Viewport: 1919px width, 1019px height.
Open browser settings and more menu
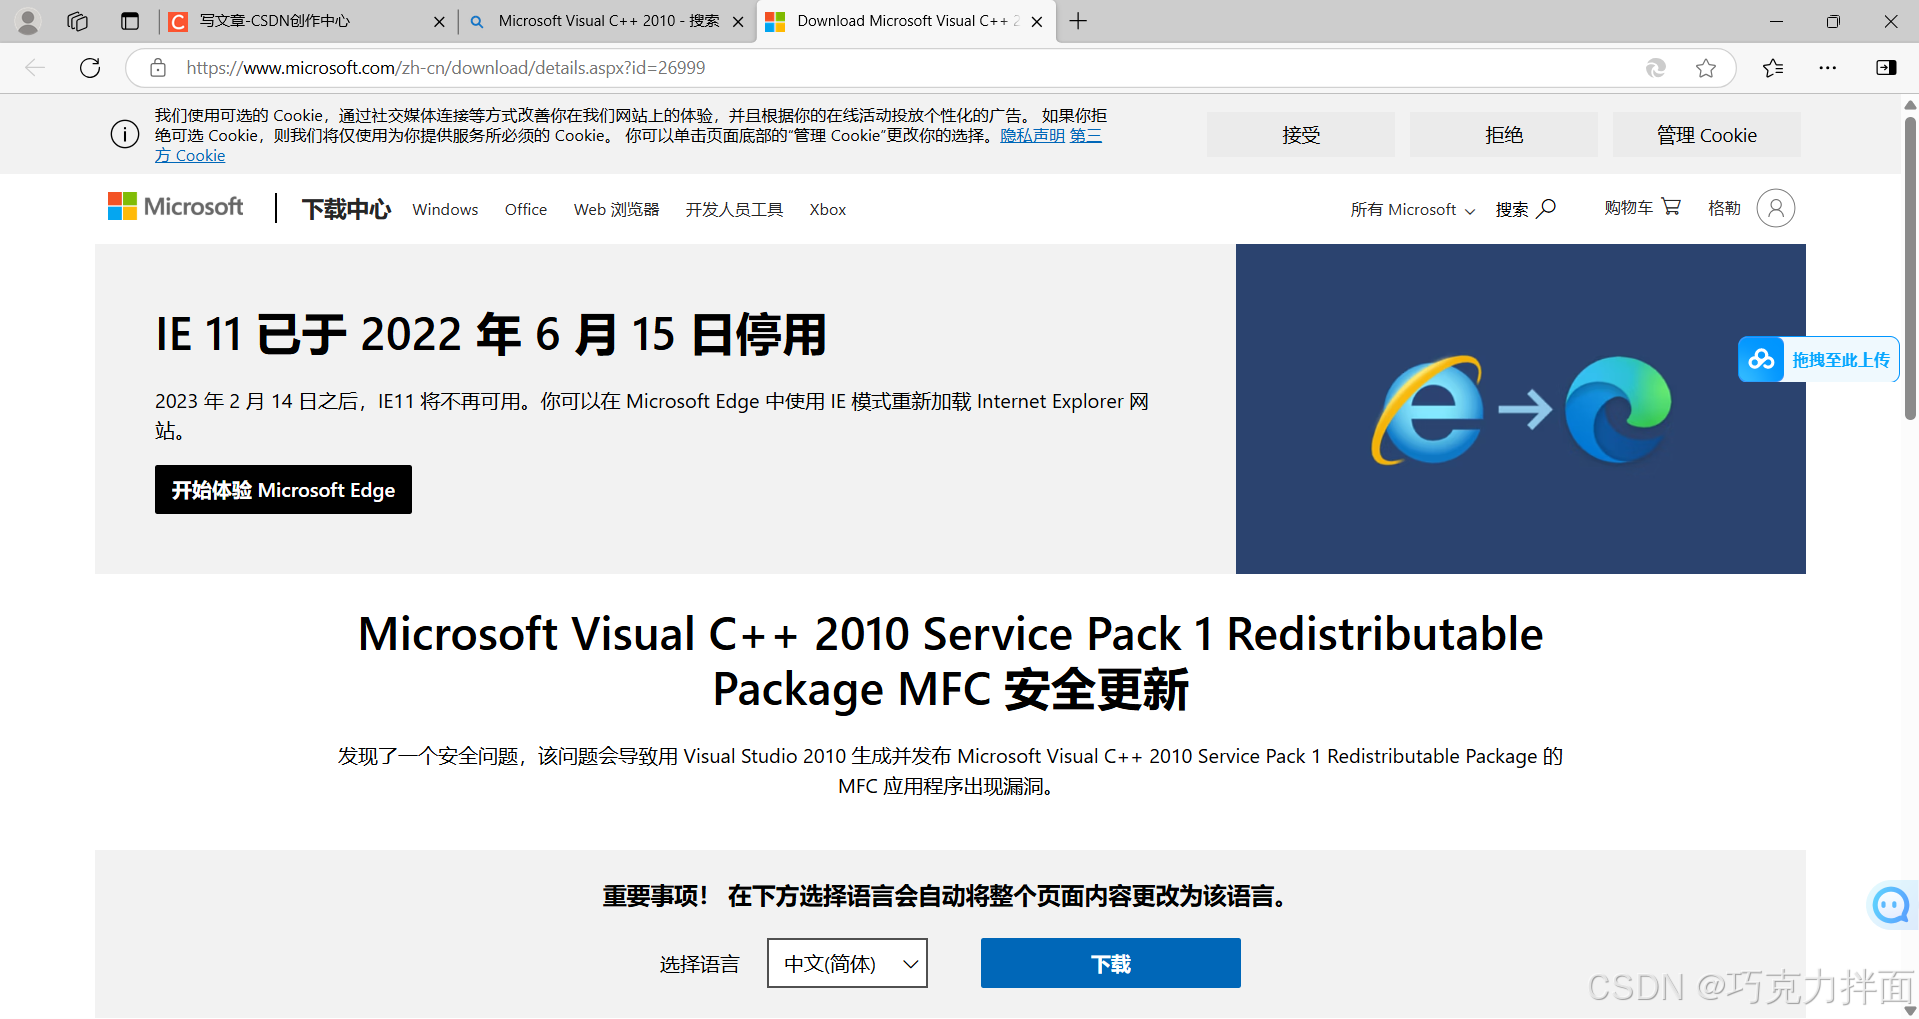pos(1828,68)
